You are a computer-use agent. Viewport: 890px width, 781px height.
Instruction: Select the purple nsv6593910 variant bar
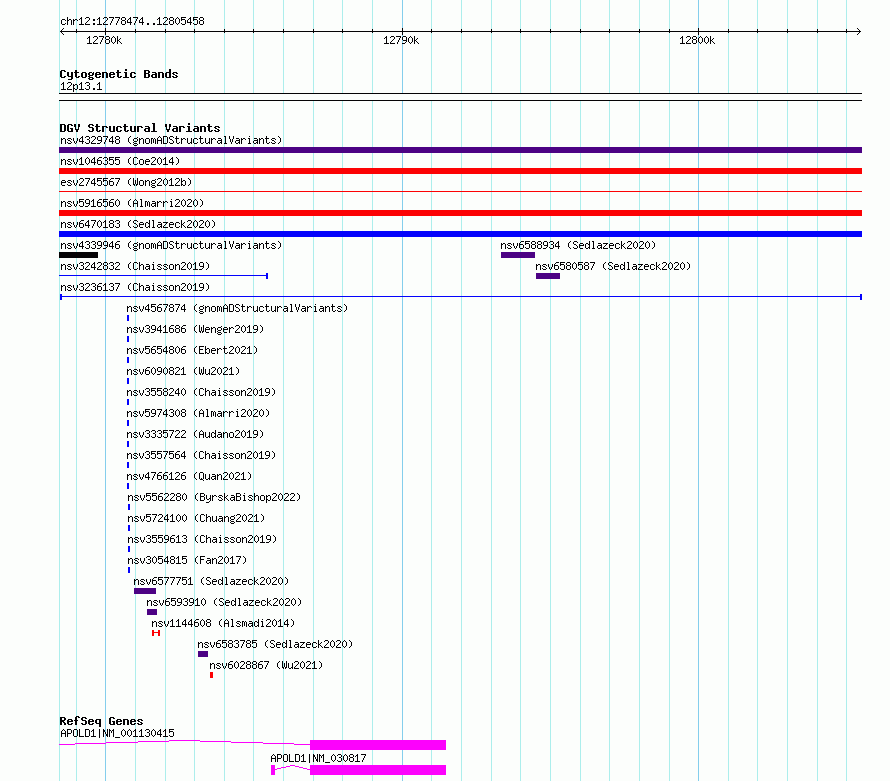point(152,612)
